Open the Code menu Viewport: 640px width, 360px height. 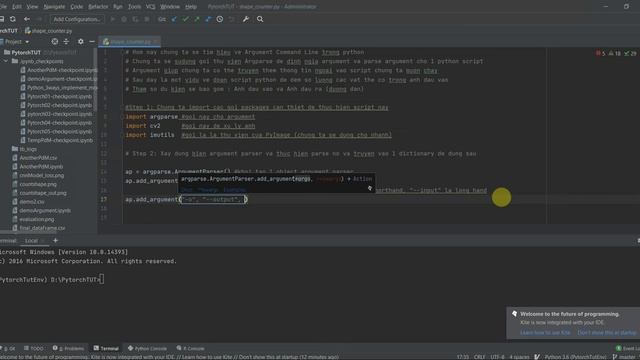click(x=77, y=7)
